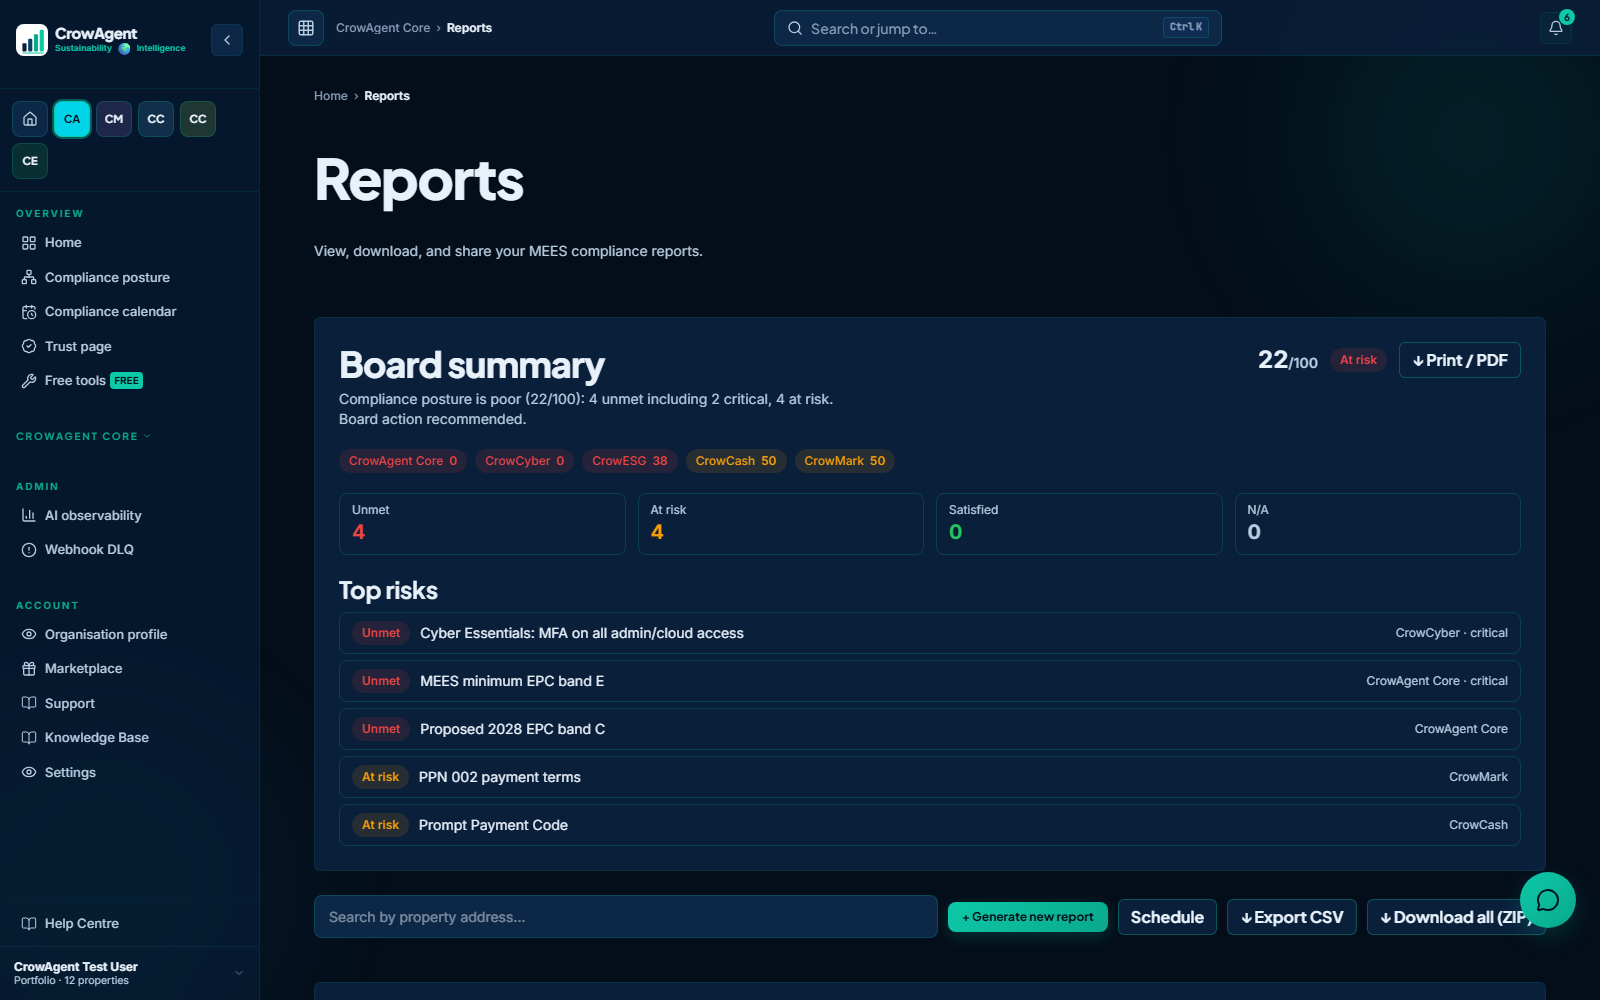Image resolution: width=1600 pixels, height=1000 pixels.
Task: Click the Top risks heading
Action: pyautogui.click(x=388, y=591)
